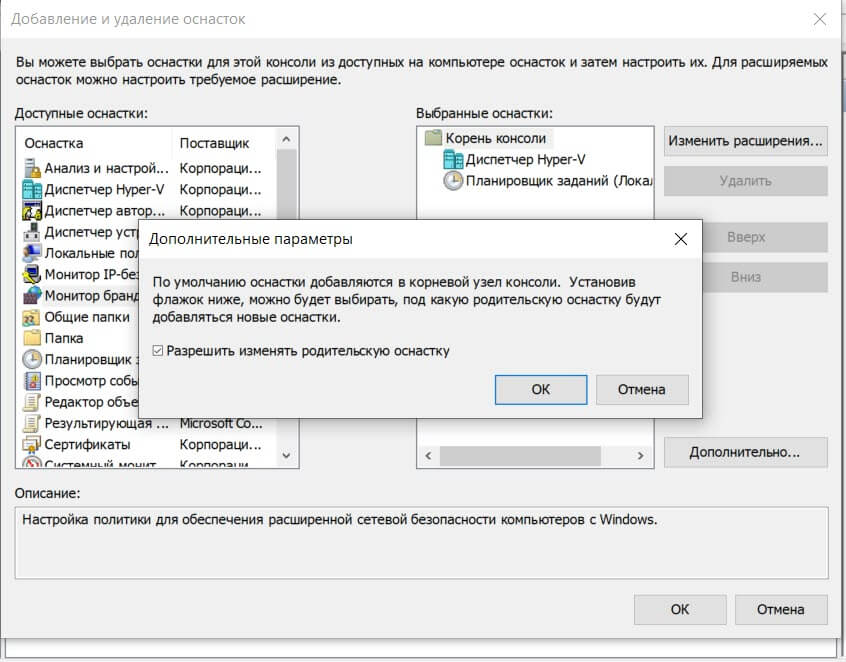Click the Результирующая... policy icon

(x=32, y=424)
